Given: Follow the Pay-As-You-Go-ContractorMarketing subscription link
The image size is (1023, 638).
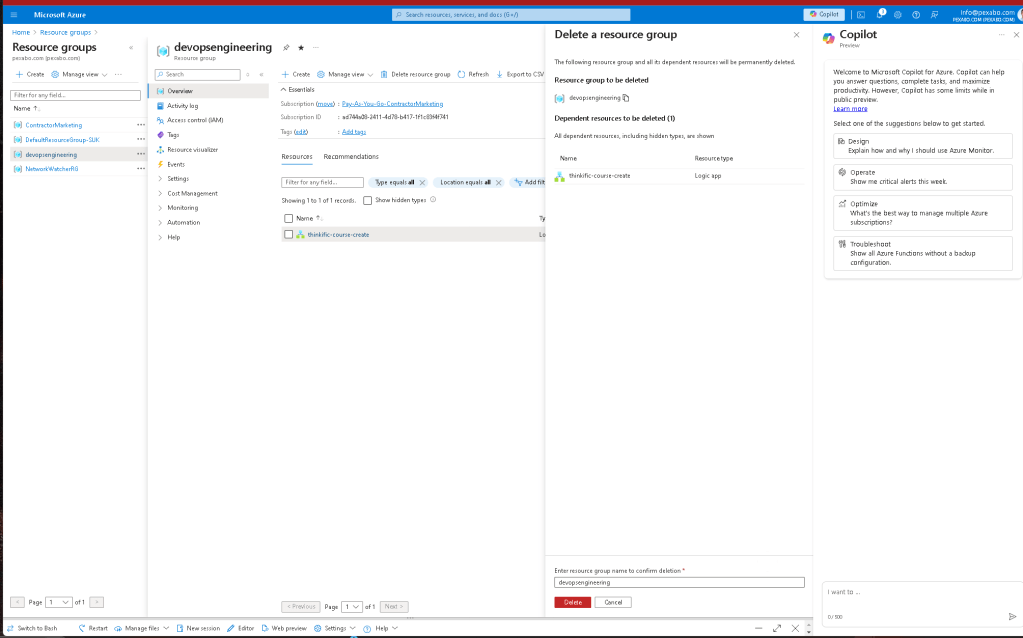Looking at the screenshot, I should pos(392,104).
